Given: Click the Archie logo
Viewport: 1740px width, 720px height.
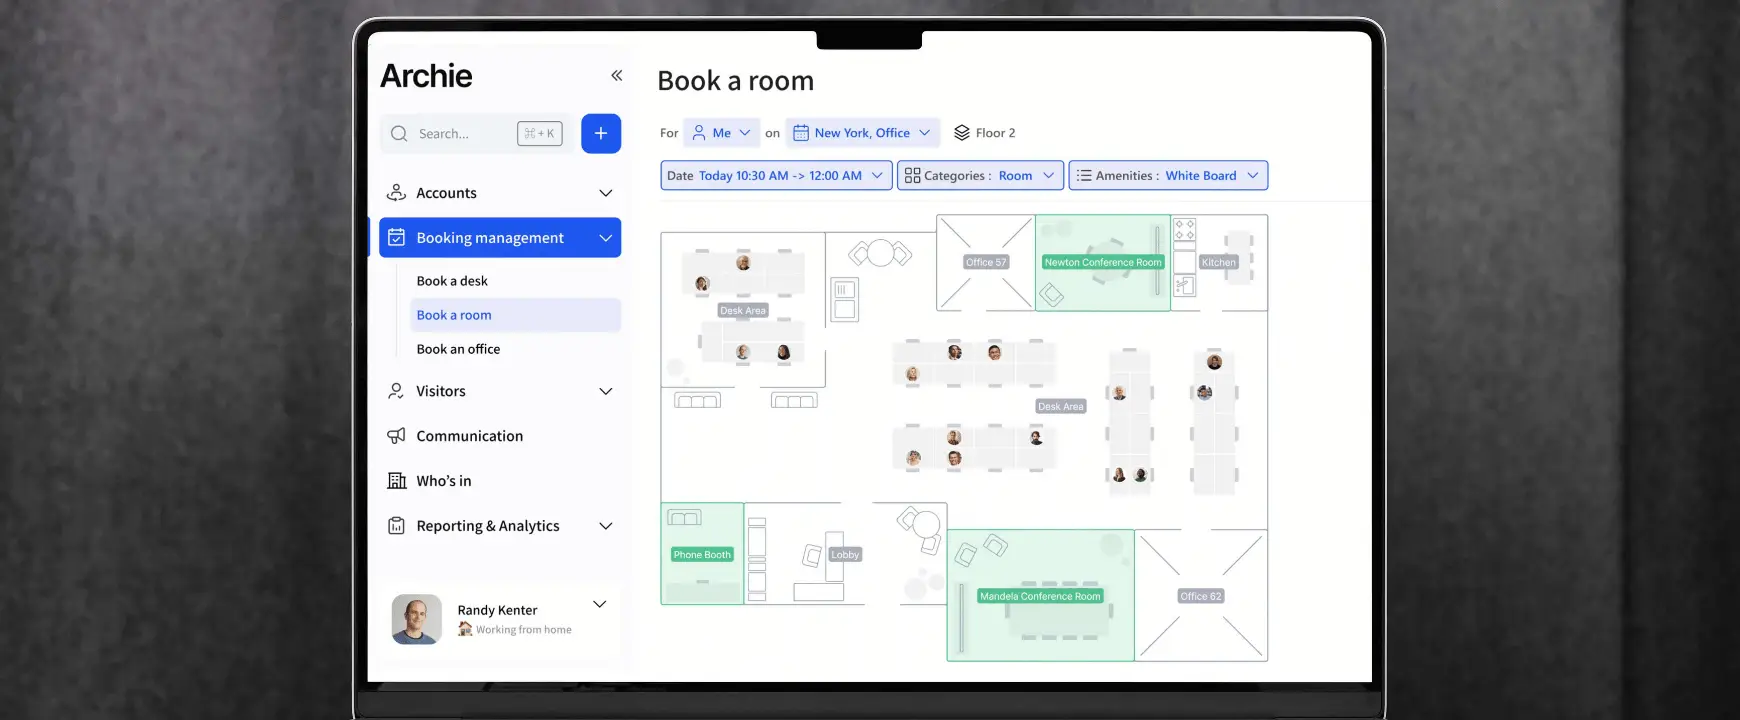Looking at the screenshot, I should point(426,76).
